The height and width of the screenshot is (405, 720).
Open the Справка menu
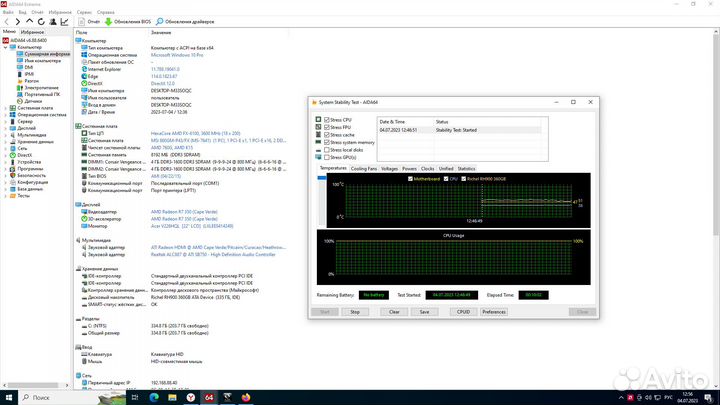pyautogui.click(x=106, y=12)
